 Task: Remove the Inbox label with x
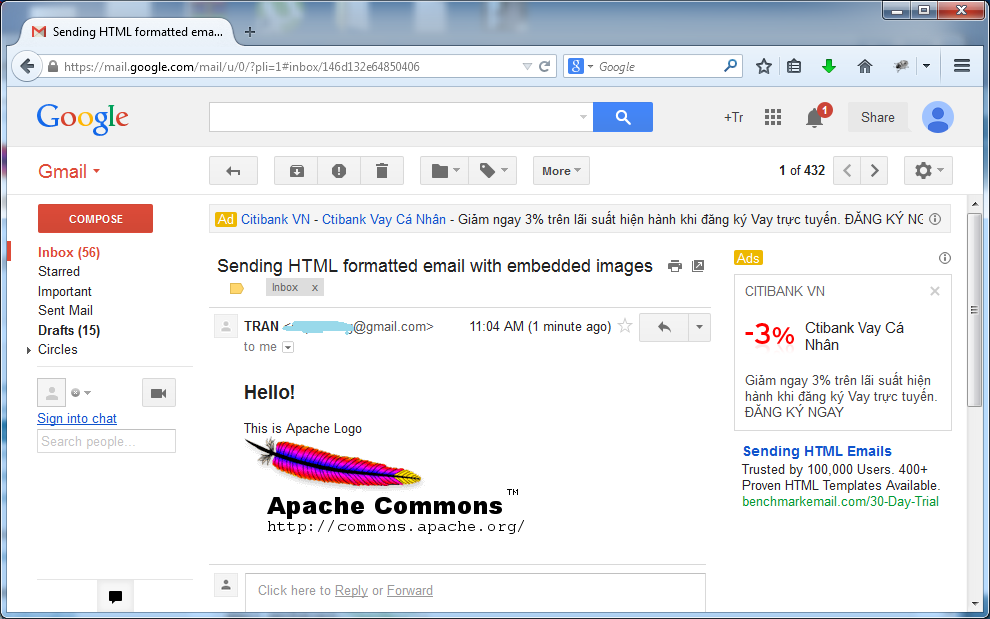pyautogui.click(x=314, y=287)
